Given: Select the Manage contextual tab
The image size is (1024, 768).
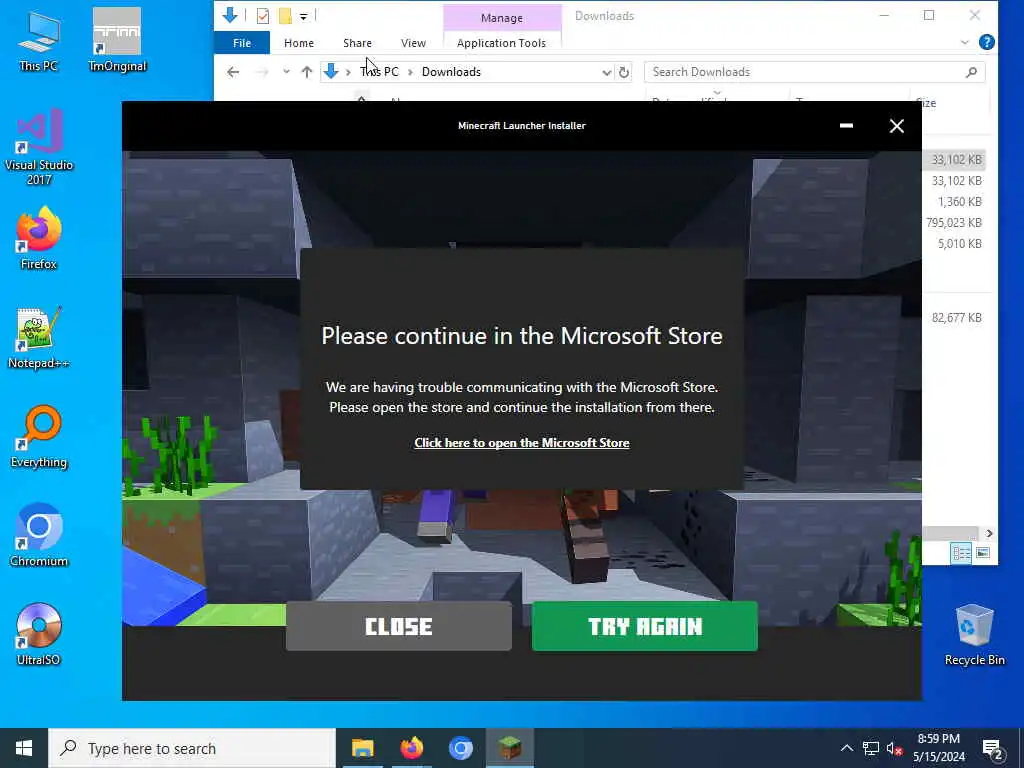Looking at the screenshot, I should [x=502, y=18].
